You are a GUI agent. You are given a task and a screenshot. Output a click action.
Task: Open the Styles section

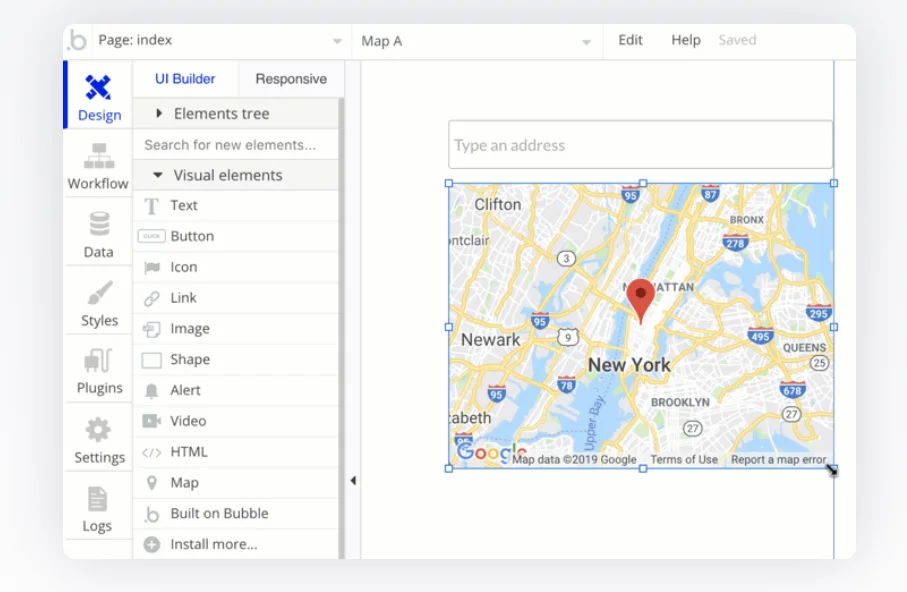point(99,304)
